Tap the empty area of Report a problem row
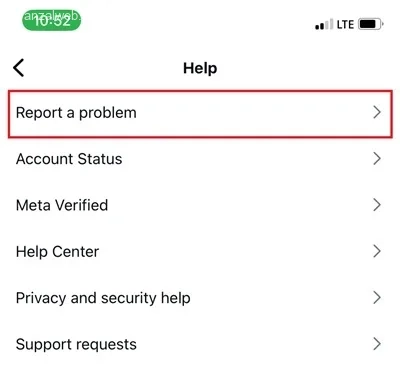 253,113
